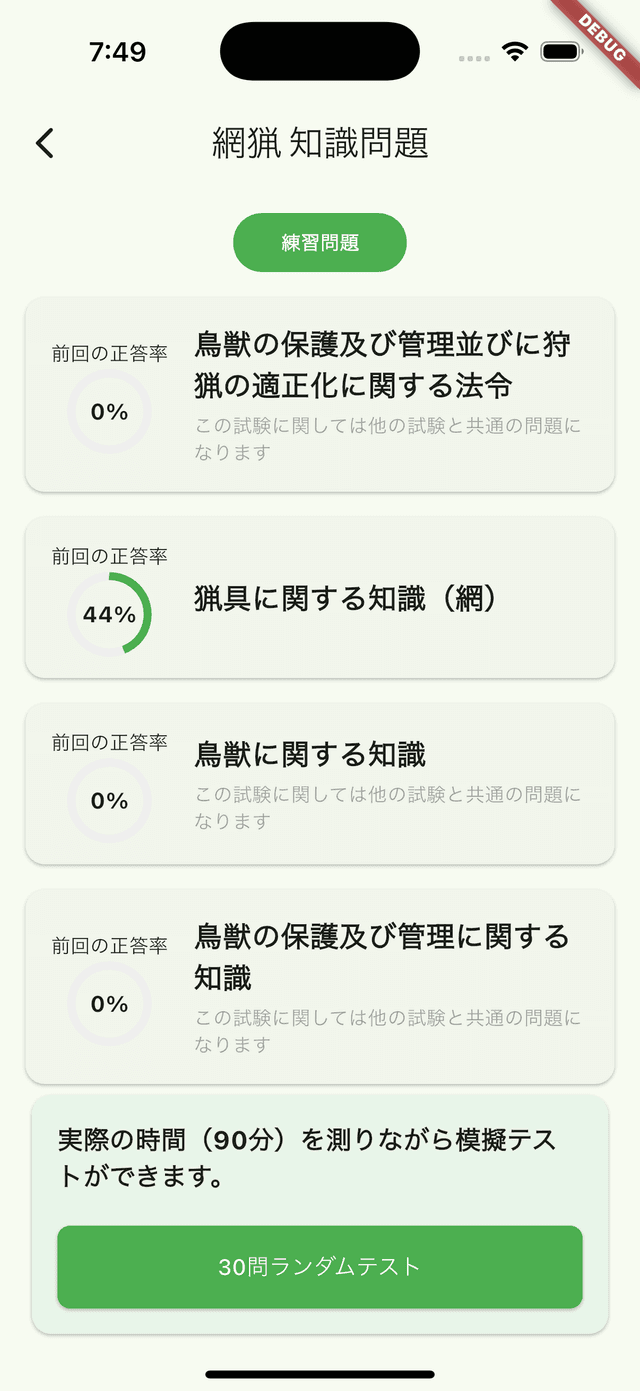Tap the 実際の時間（90分） description text
The width and height of the screenshot is (640, 1391).
point(306,1158)
